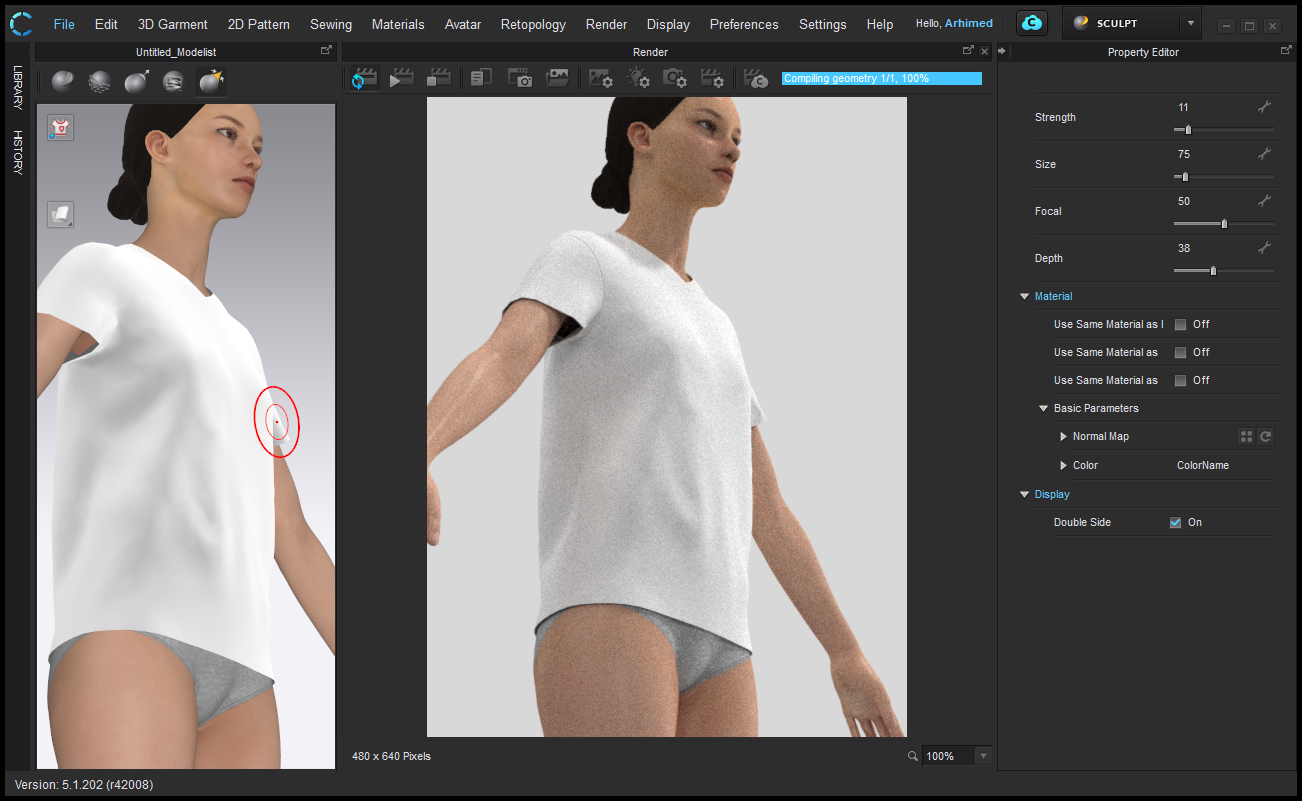
Task: Toggle the Double Side checkbox
Action: (x=1175, y=523)
